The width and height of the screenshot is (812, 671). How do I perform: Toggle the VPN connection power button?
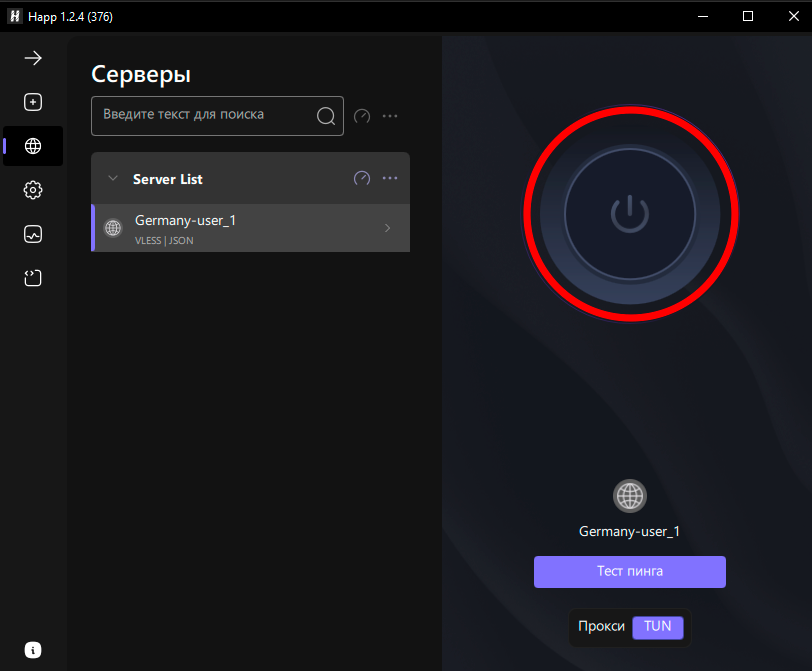(x=630, y=214)
